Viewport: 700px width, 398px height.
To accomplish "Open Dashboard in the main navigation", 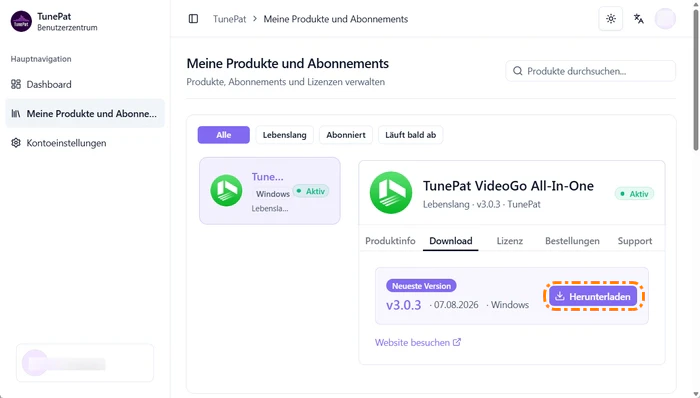I will (x=85, y=84).
